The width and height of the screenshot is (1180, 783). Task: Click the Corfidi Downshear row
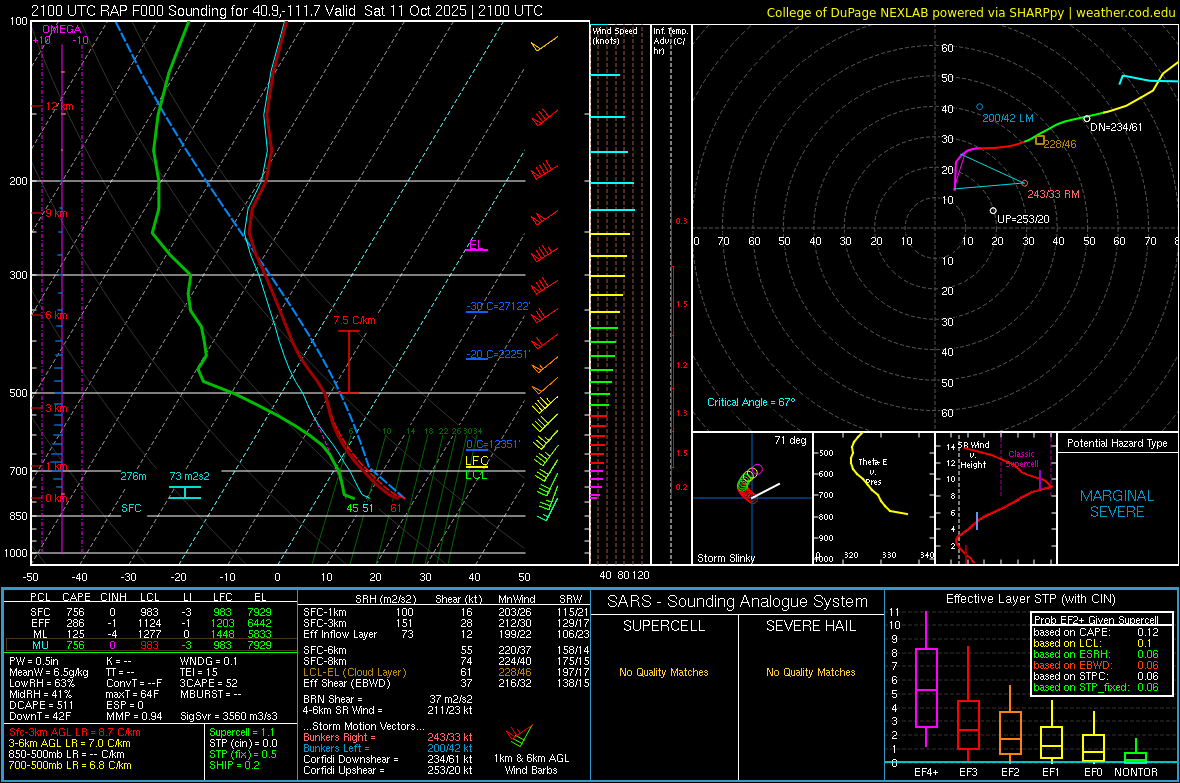coord(388,759)
